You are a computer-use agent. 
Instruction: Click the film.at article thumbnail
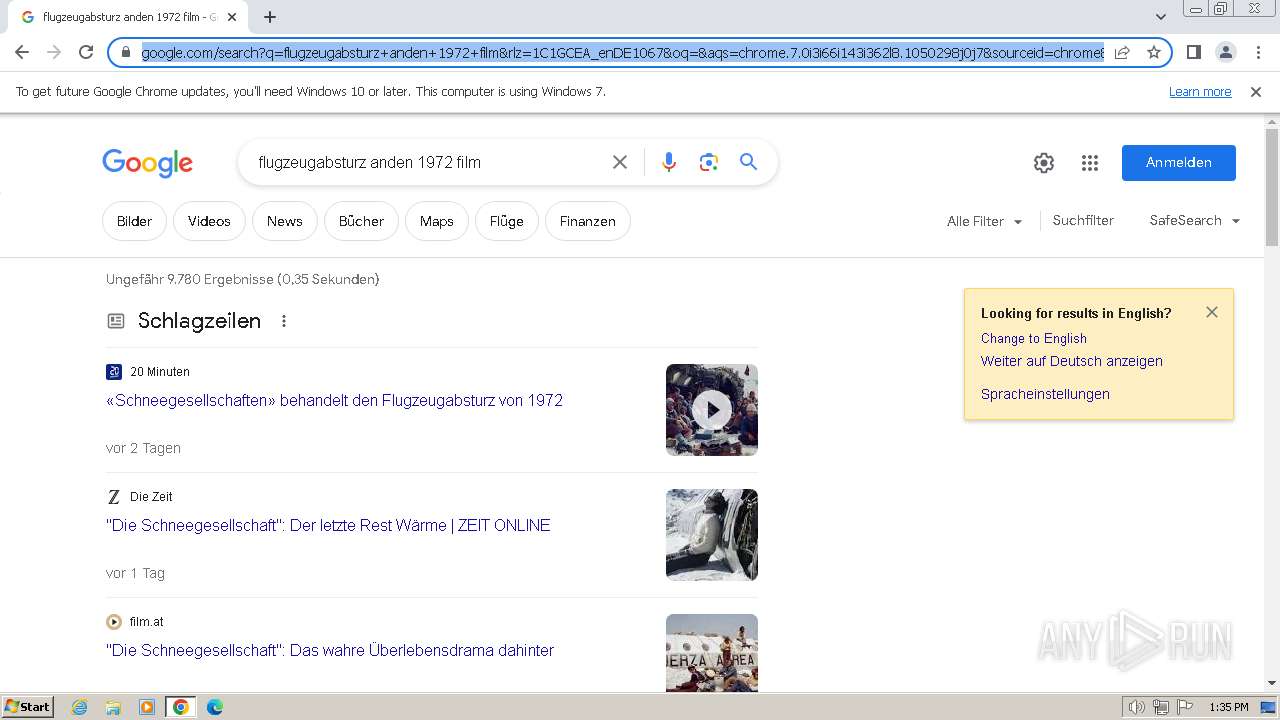coord(712,652)
